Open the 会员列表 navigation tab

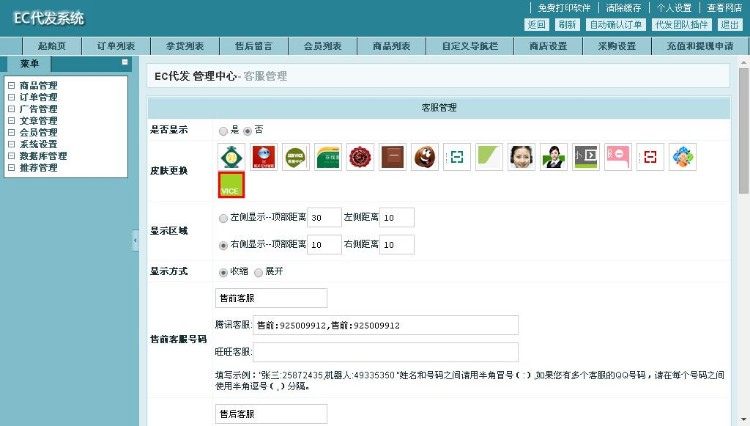coord(323,46)
